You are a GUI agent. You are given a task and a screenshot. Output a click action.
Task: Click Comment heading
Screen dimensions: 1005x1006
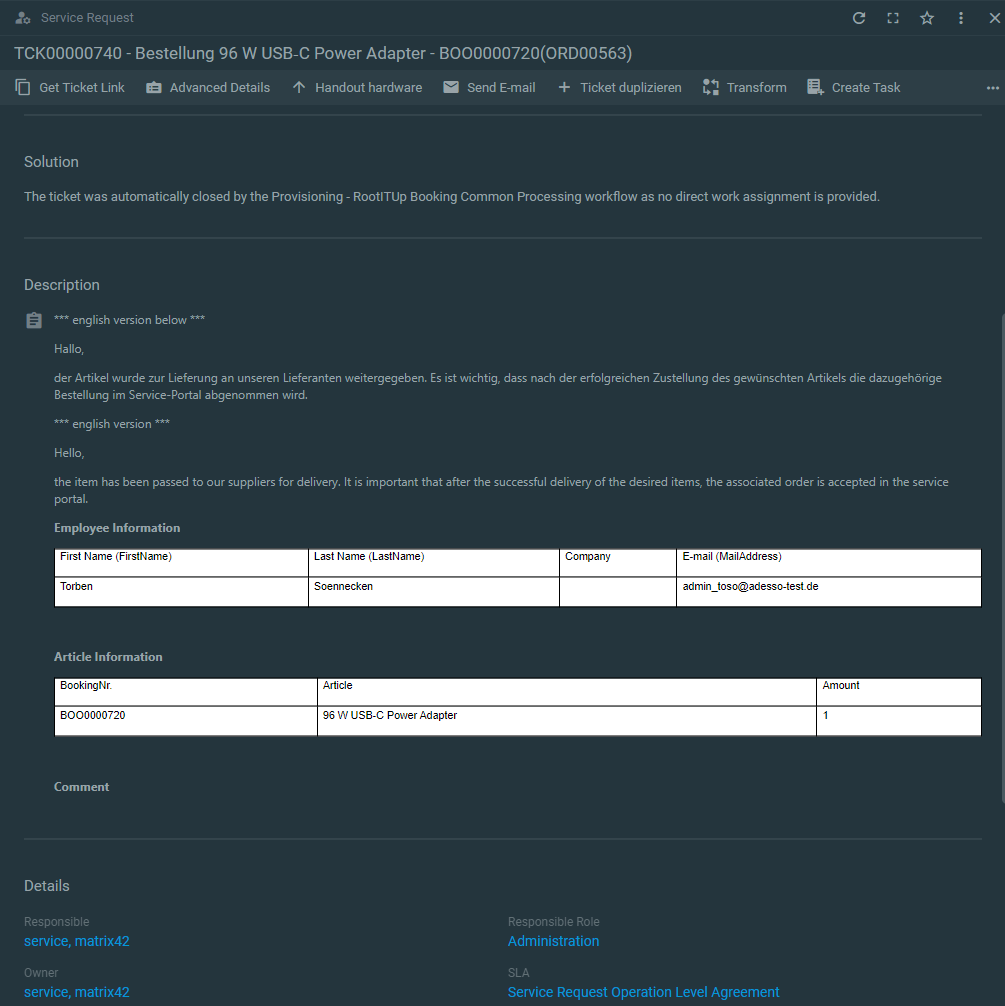[x=82, y=787]
